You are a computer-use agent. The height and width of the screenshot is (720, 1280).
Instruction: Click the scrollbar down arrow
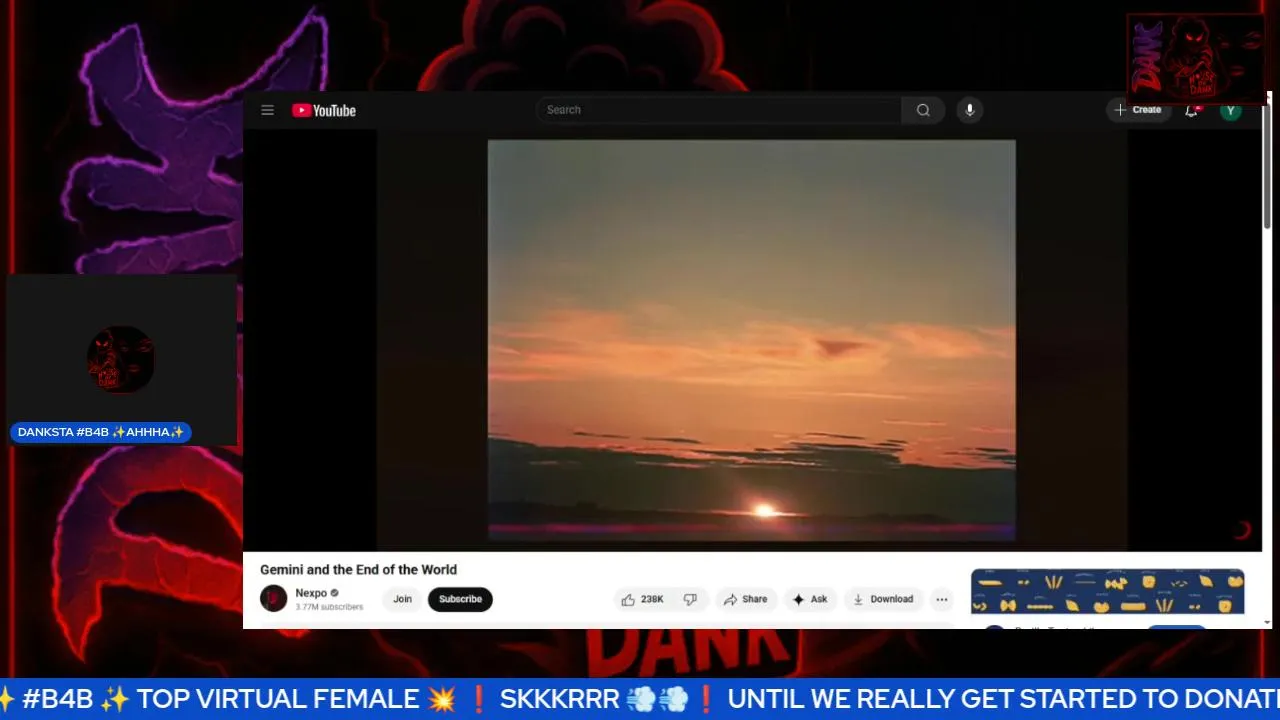pyautogui.click(x=1267, y=622)
